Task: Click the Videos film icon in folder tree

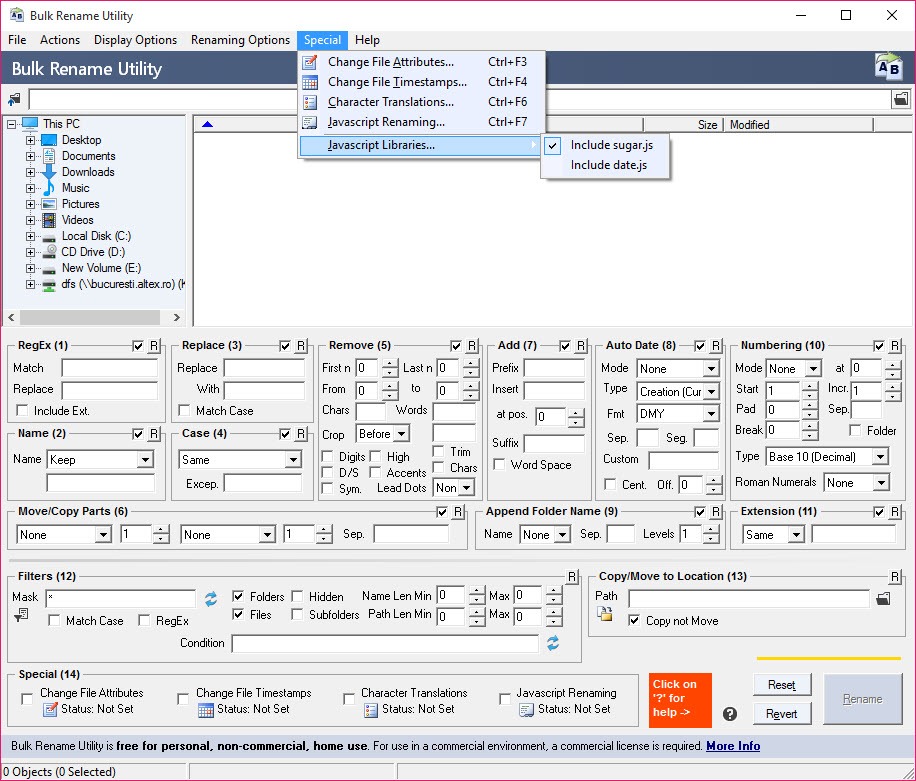Action: (x=49, y=220)
